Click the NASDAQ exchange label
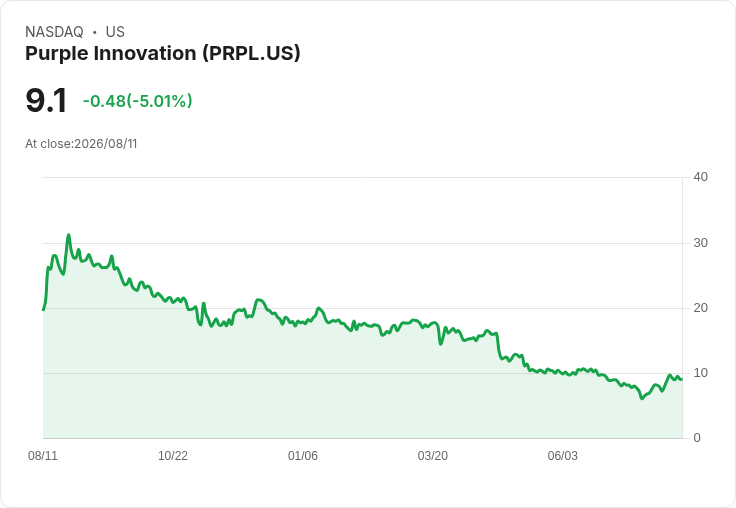 coord(54,32)
